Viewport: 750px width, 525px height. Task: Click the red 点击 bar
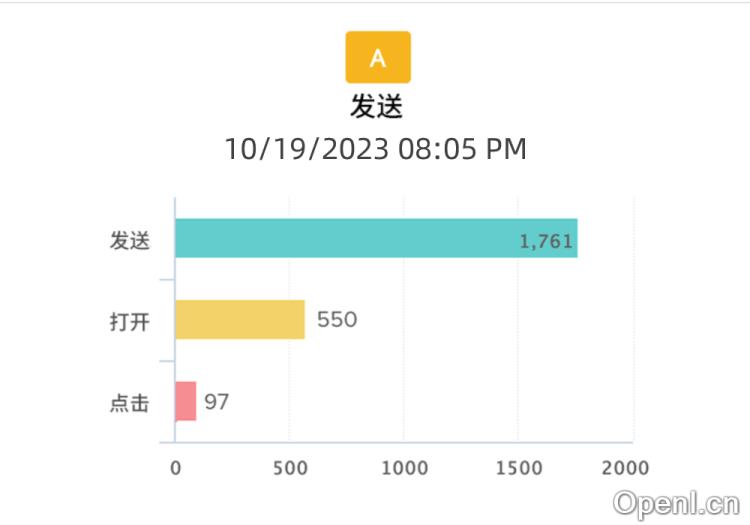(x=185, y=401)
